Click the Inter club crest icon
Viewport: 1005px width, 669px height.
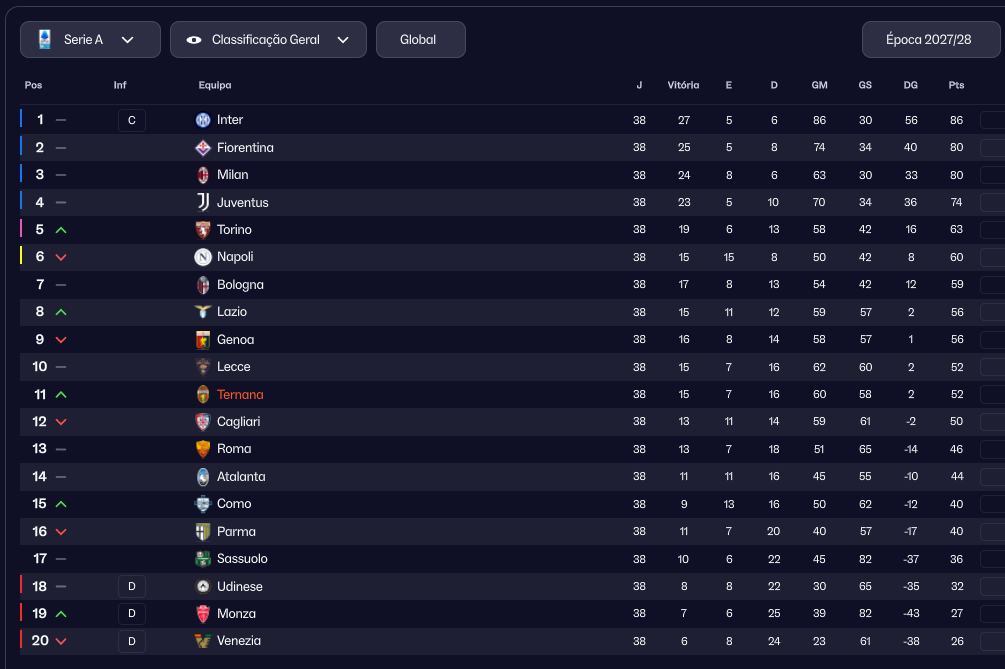click(x=203, y=120)
